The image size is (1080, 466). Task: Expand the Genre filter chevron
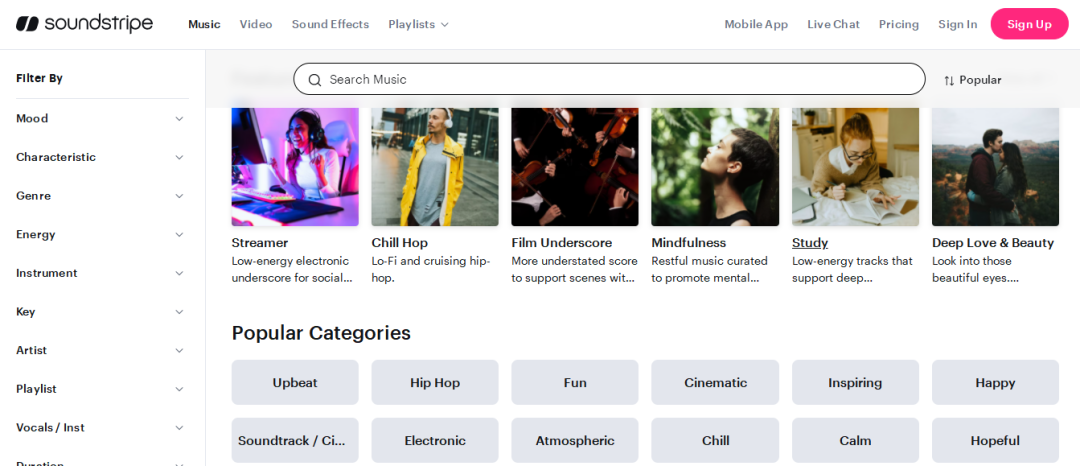(179, 196)
